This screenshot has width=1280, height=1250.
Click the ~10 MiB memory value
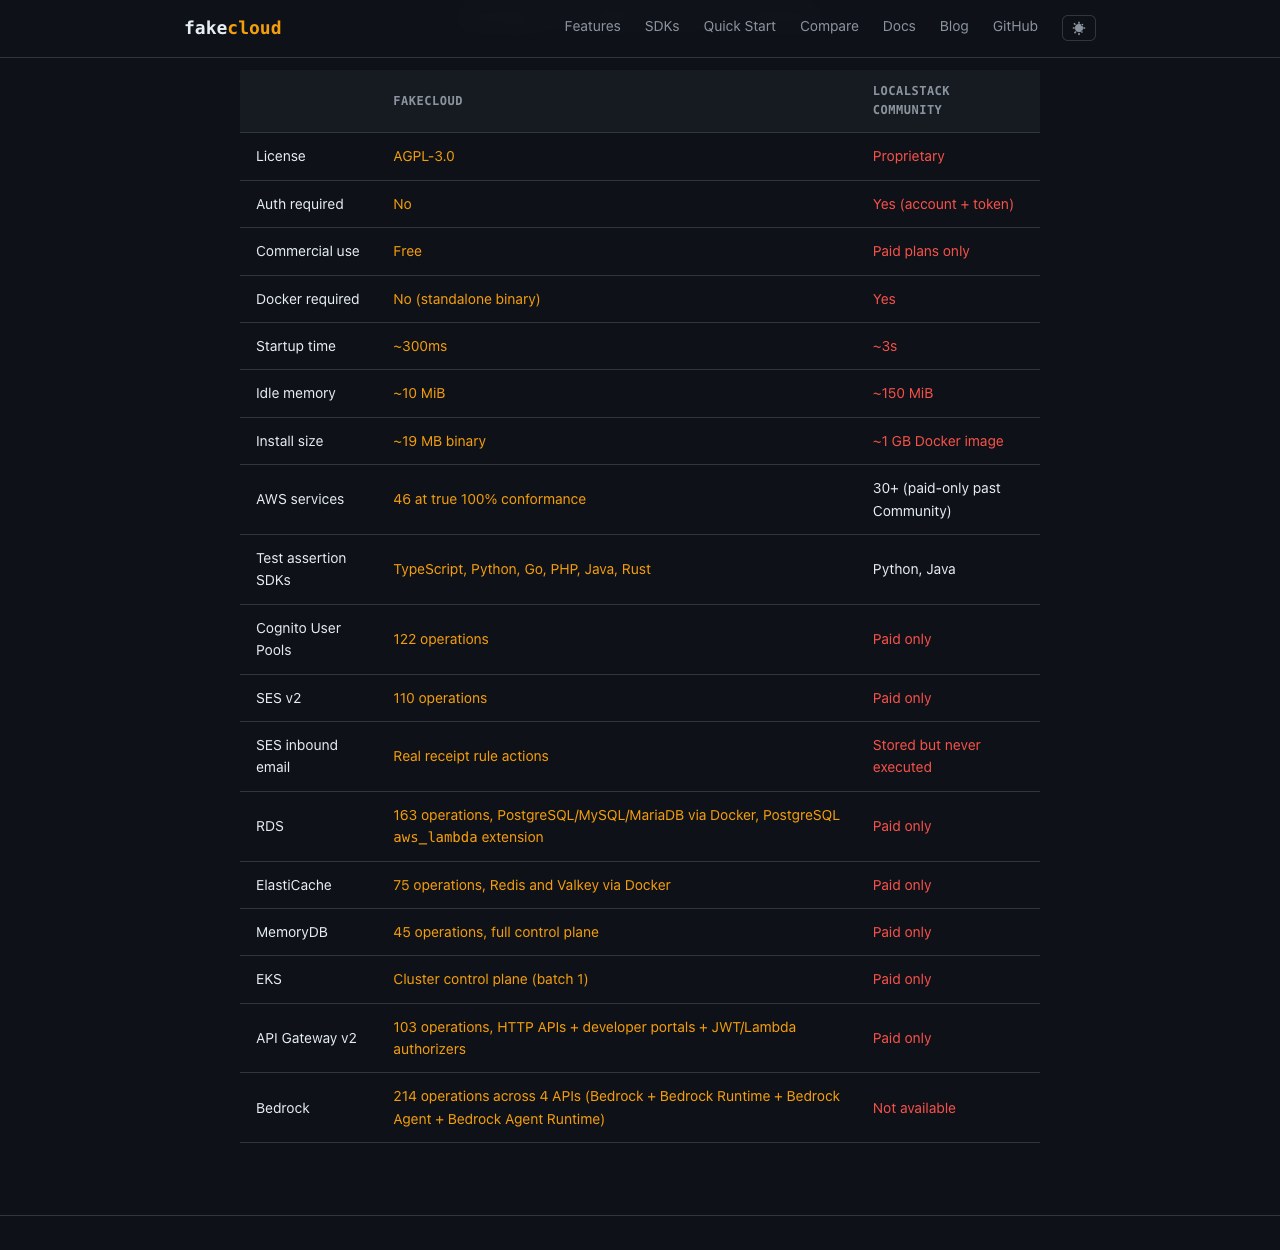coord(419,394)
